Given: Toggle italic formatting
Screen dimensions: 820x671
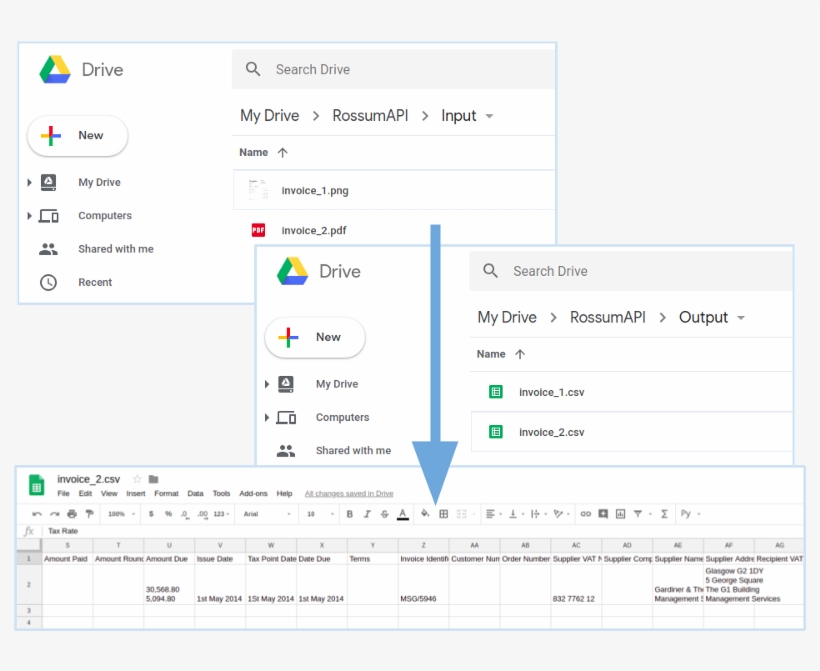Looking at the screenshot, I should click(x=367, y=514).
